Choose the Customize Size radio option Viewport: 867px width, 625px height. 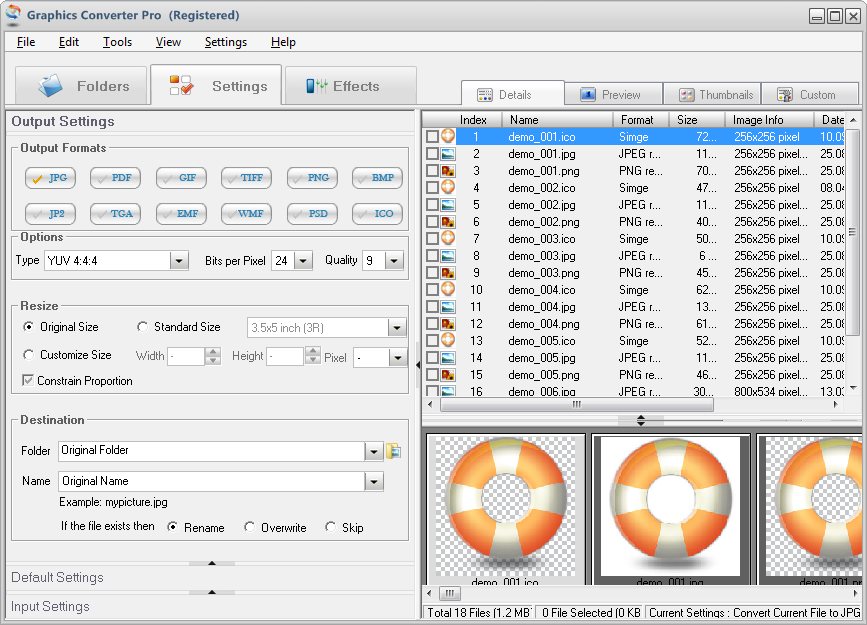tap(28, 355)
